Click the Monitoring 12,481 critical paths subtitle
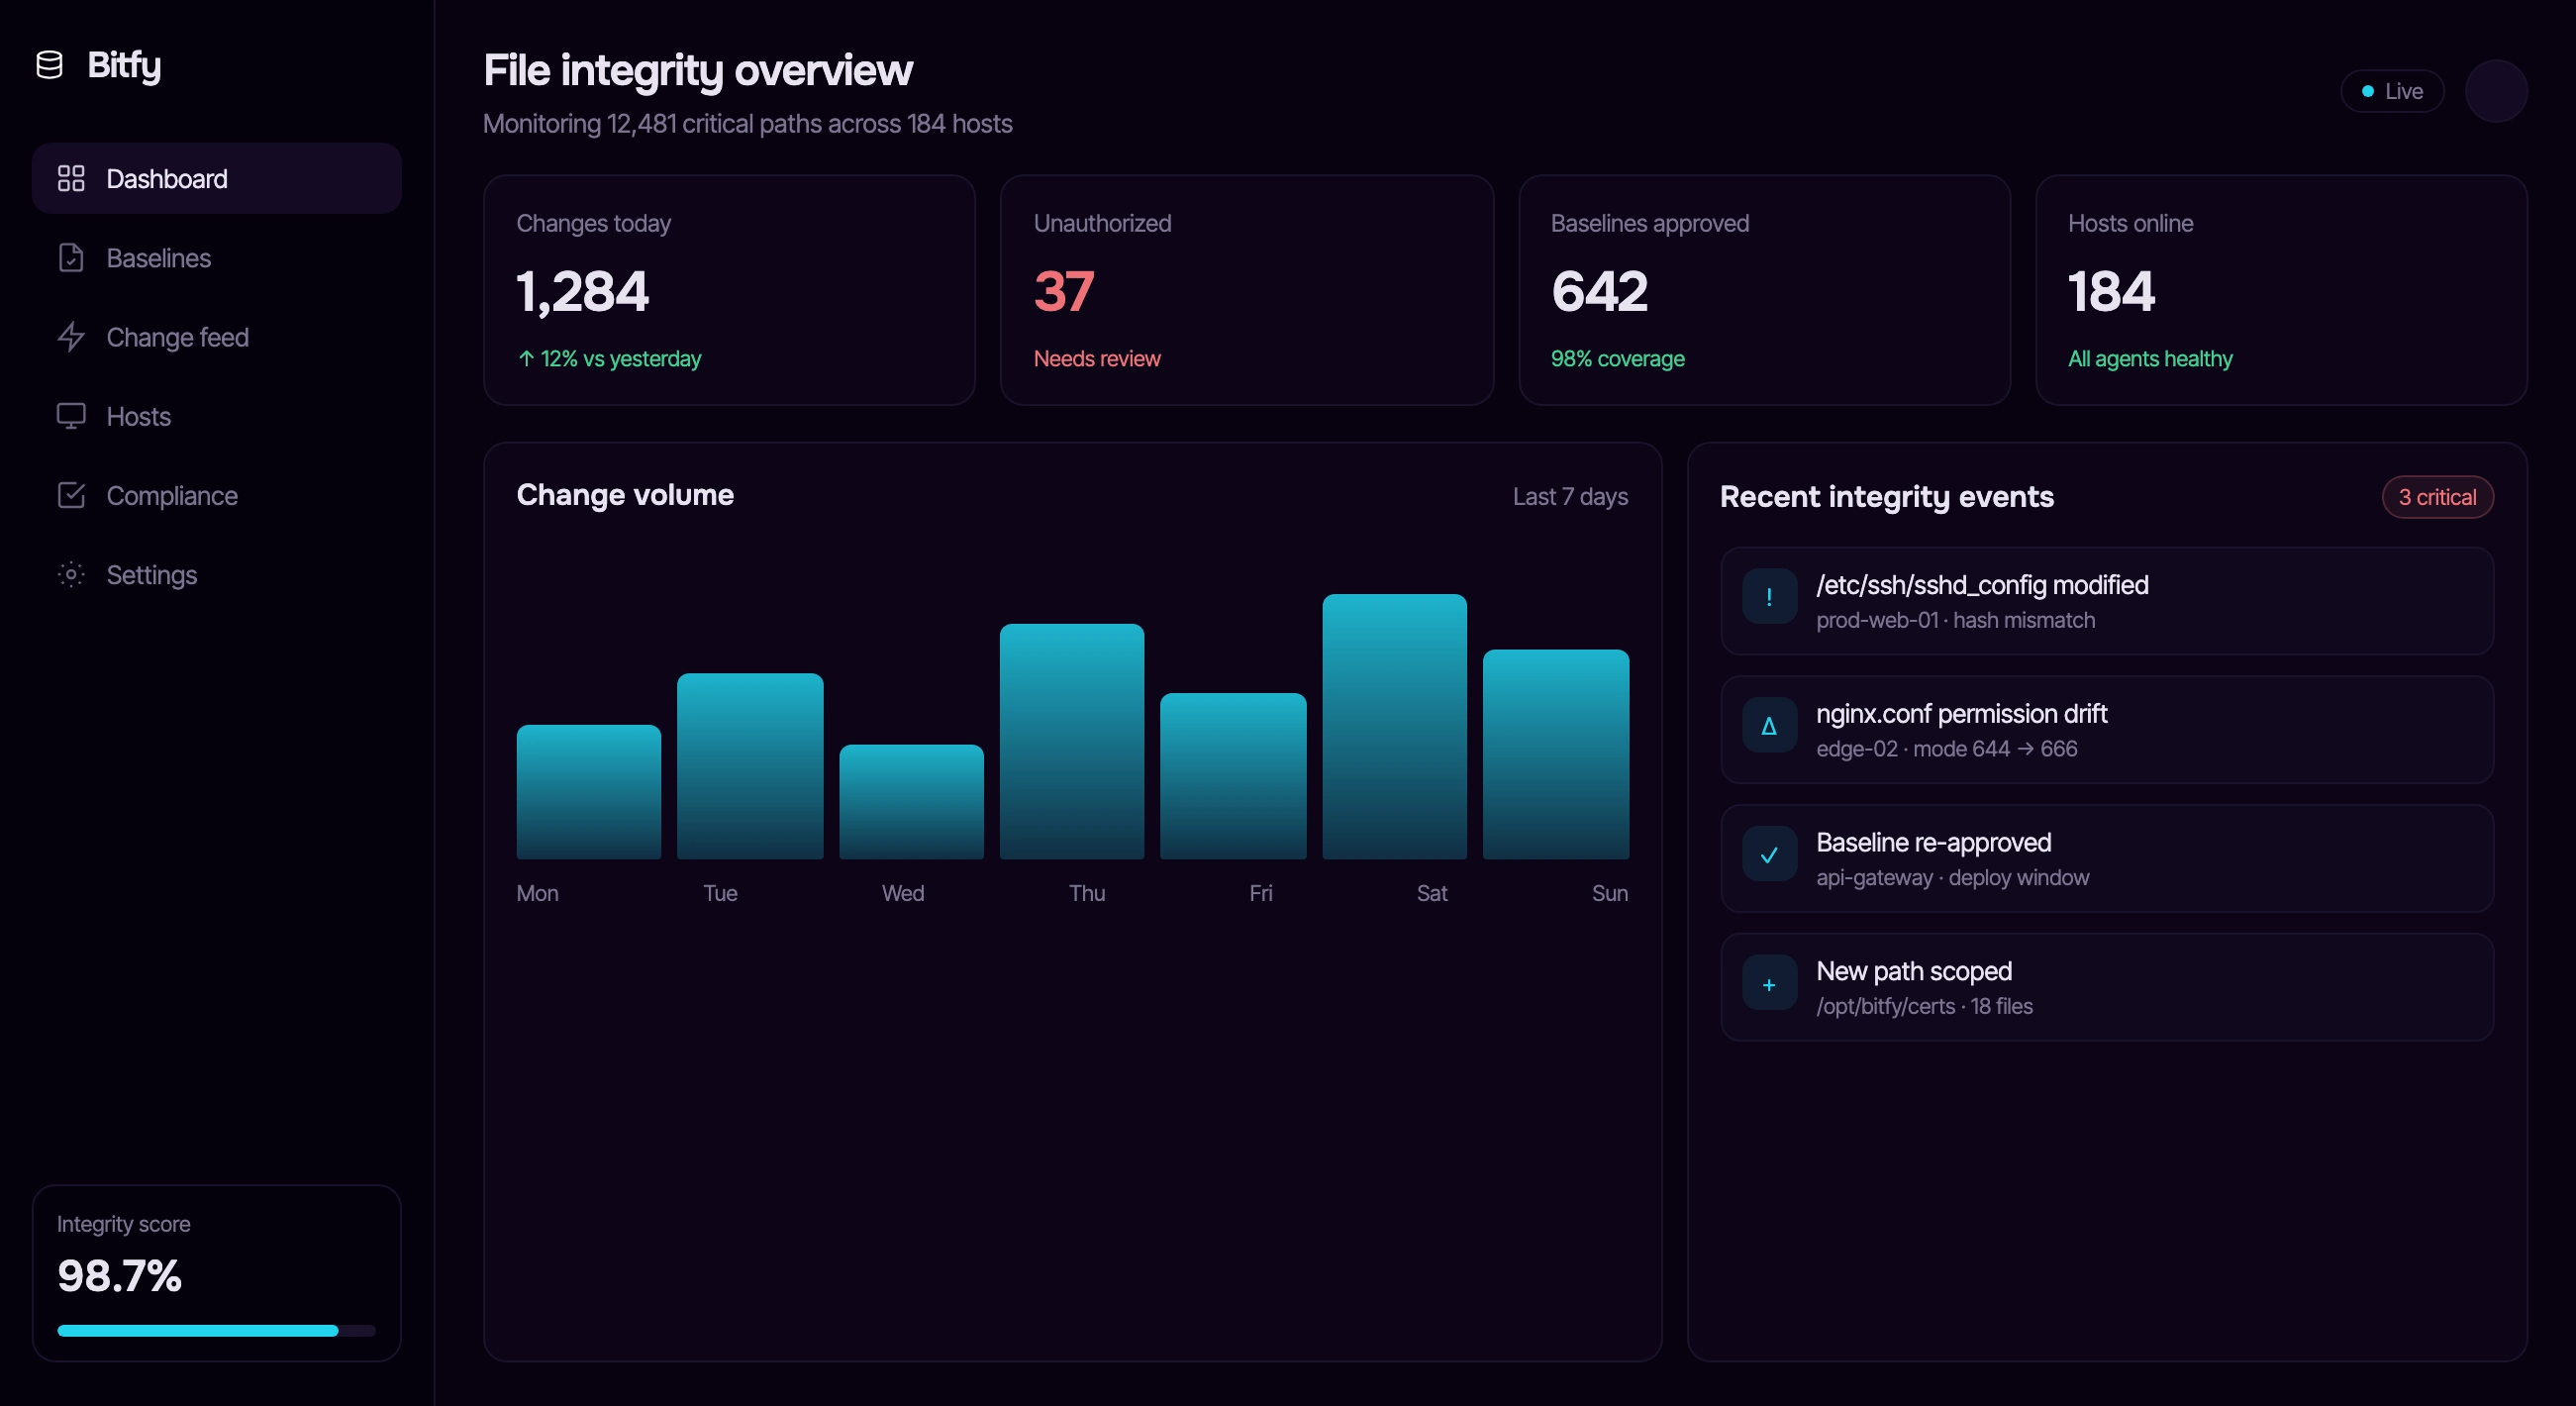The width and height of the screenshot is (2576, 1406). pyautogui.click(x=747, y=123)
